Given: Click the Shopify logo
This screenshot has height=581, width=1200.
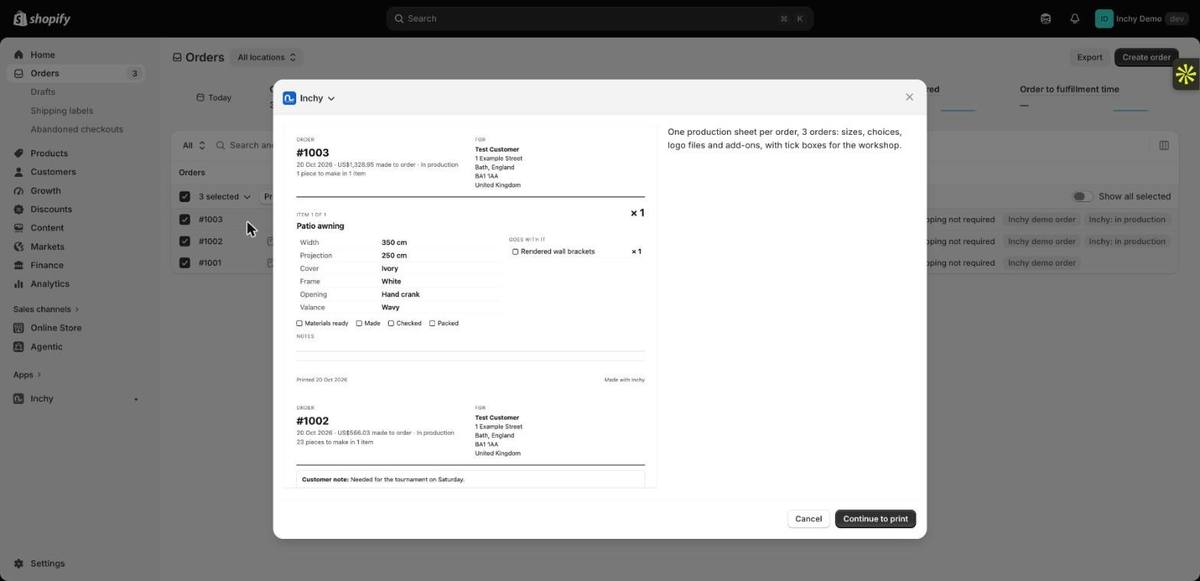Looking at the screenshot, I should (42, 18).
